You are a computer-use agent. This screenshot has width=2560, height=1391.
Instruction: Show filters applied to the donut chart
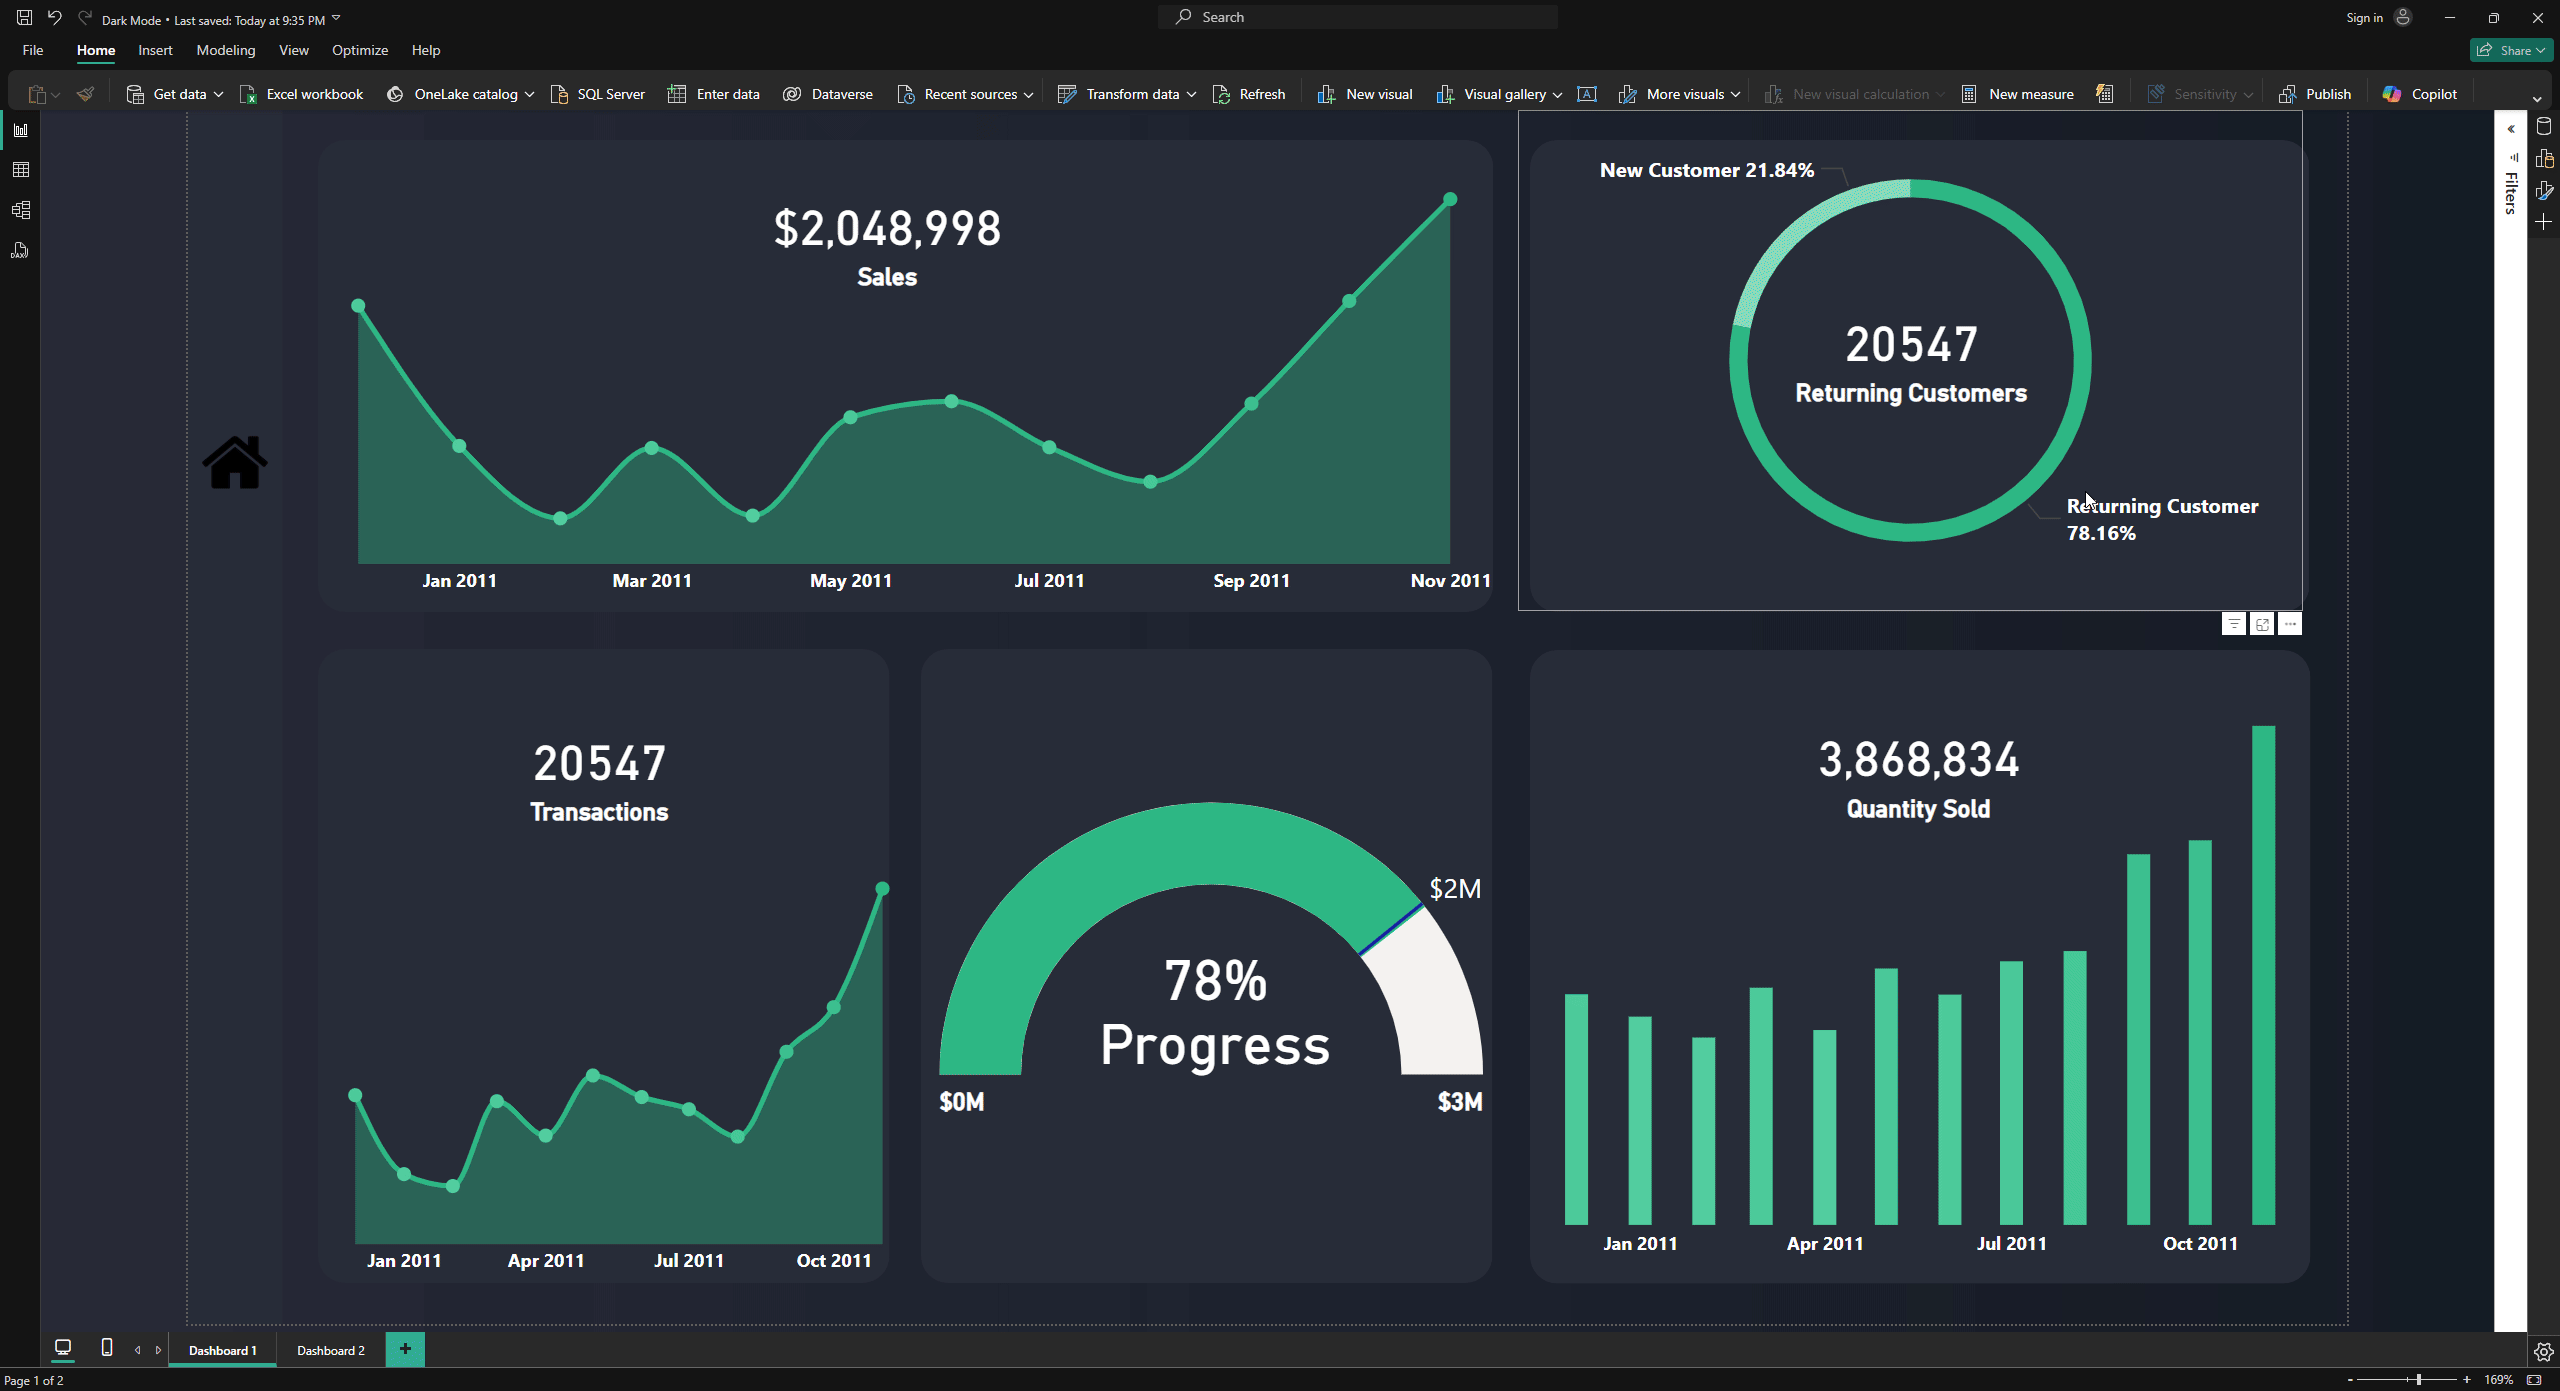2234,623
